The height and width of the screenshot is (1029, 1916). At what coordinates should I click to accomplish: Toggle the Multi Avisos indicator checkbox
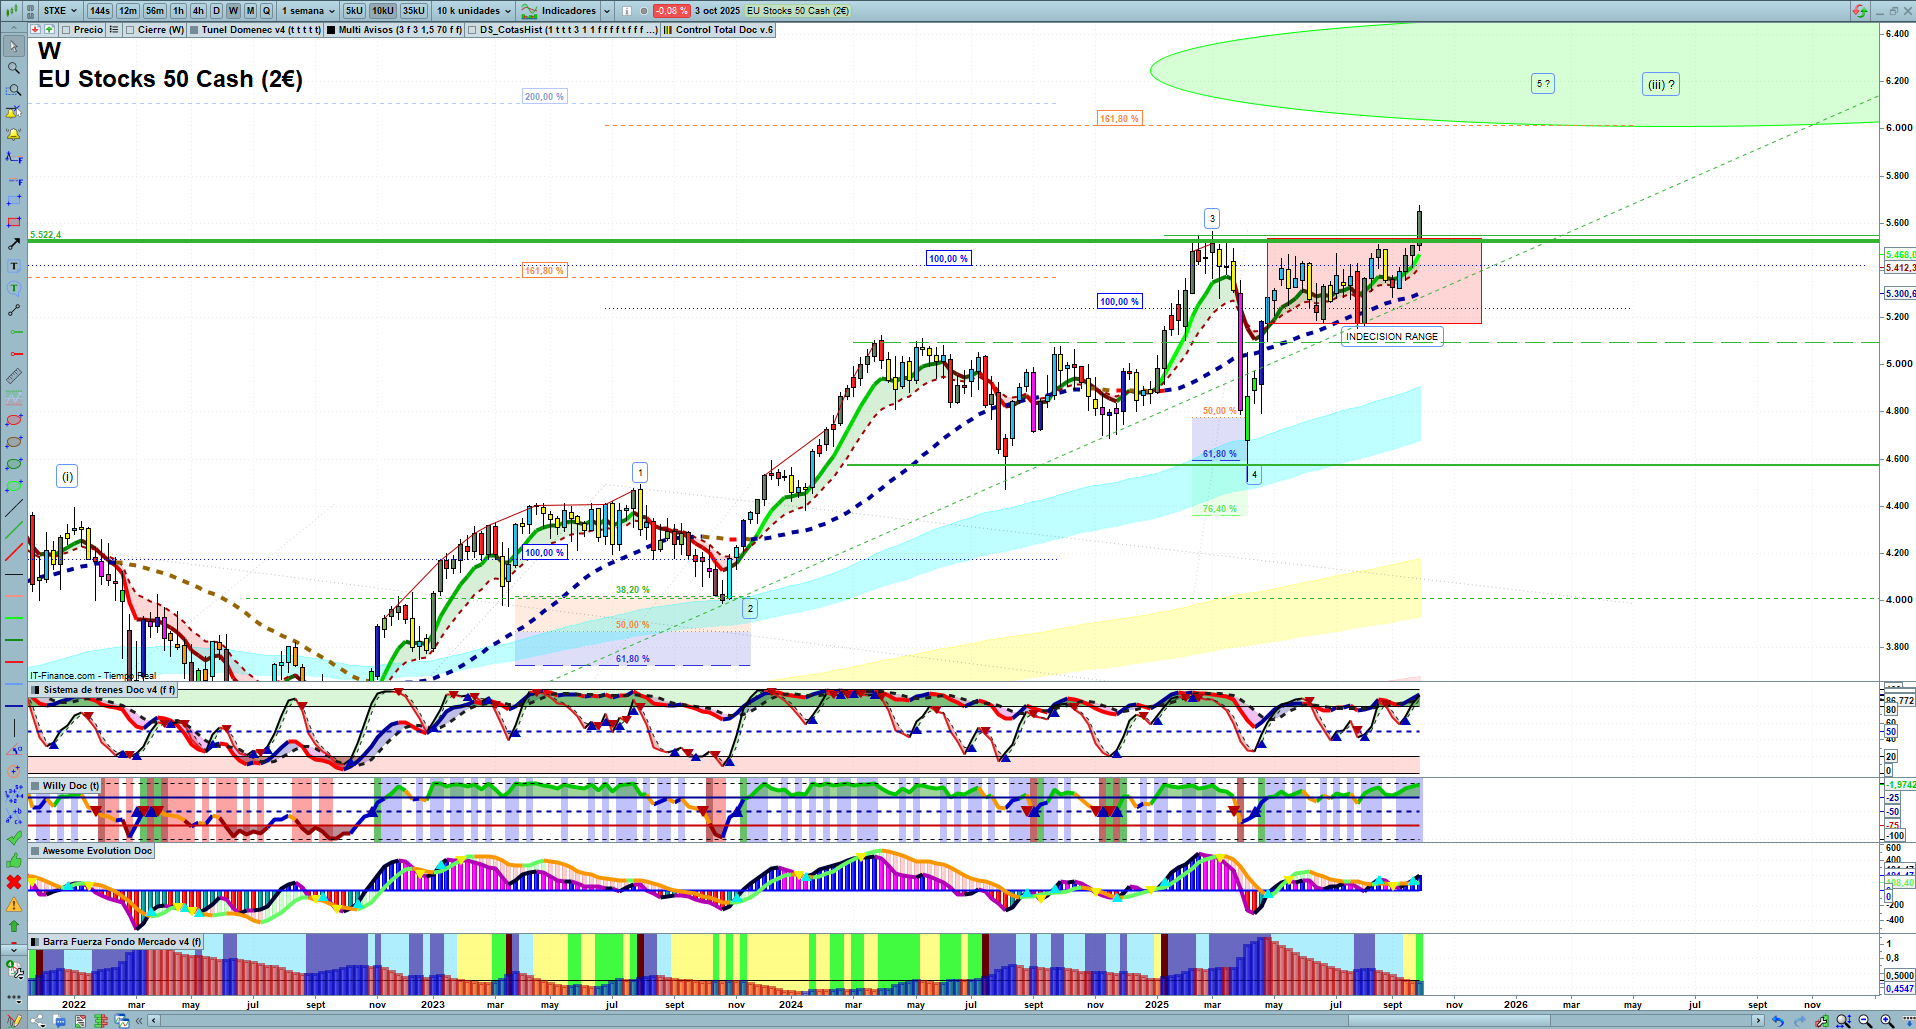point(331,30)
